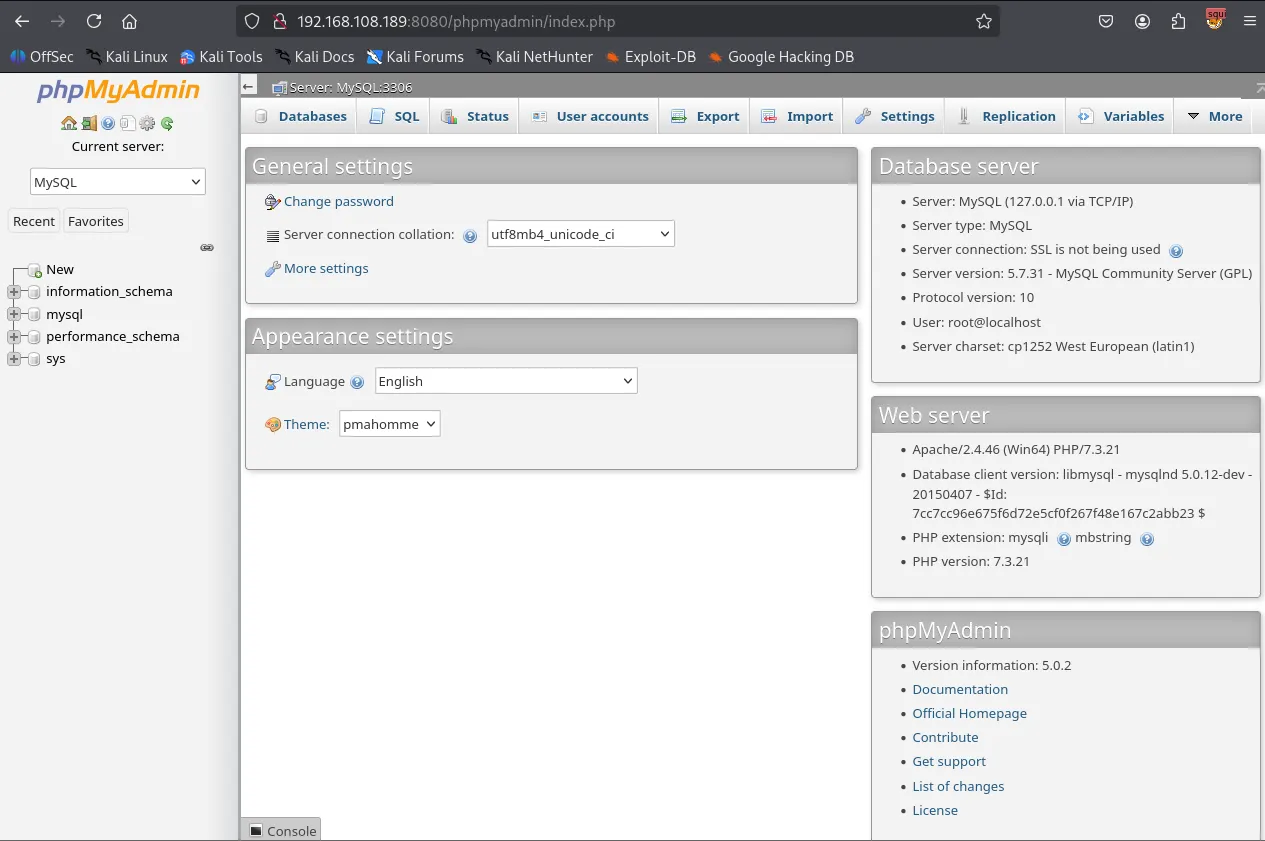This screenshot has height=841, width=1265.
Task: Reload navigation panel with green refresh icon
Action: coord(167,124)
